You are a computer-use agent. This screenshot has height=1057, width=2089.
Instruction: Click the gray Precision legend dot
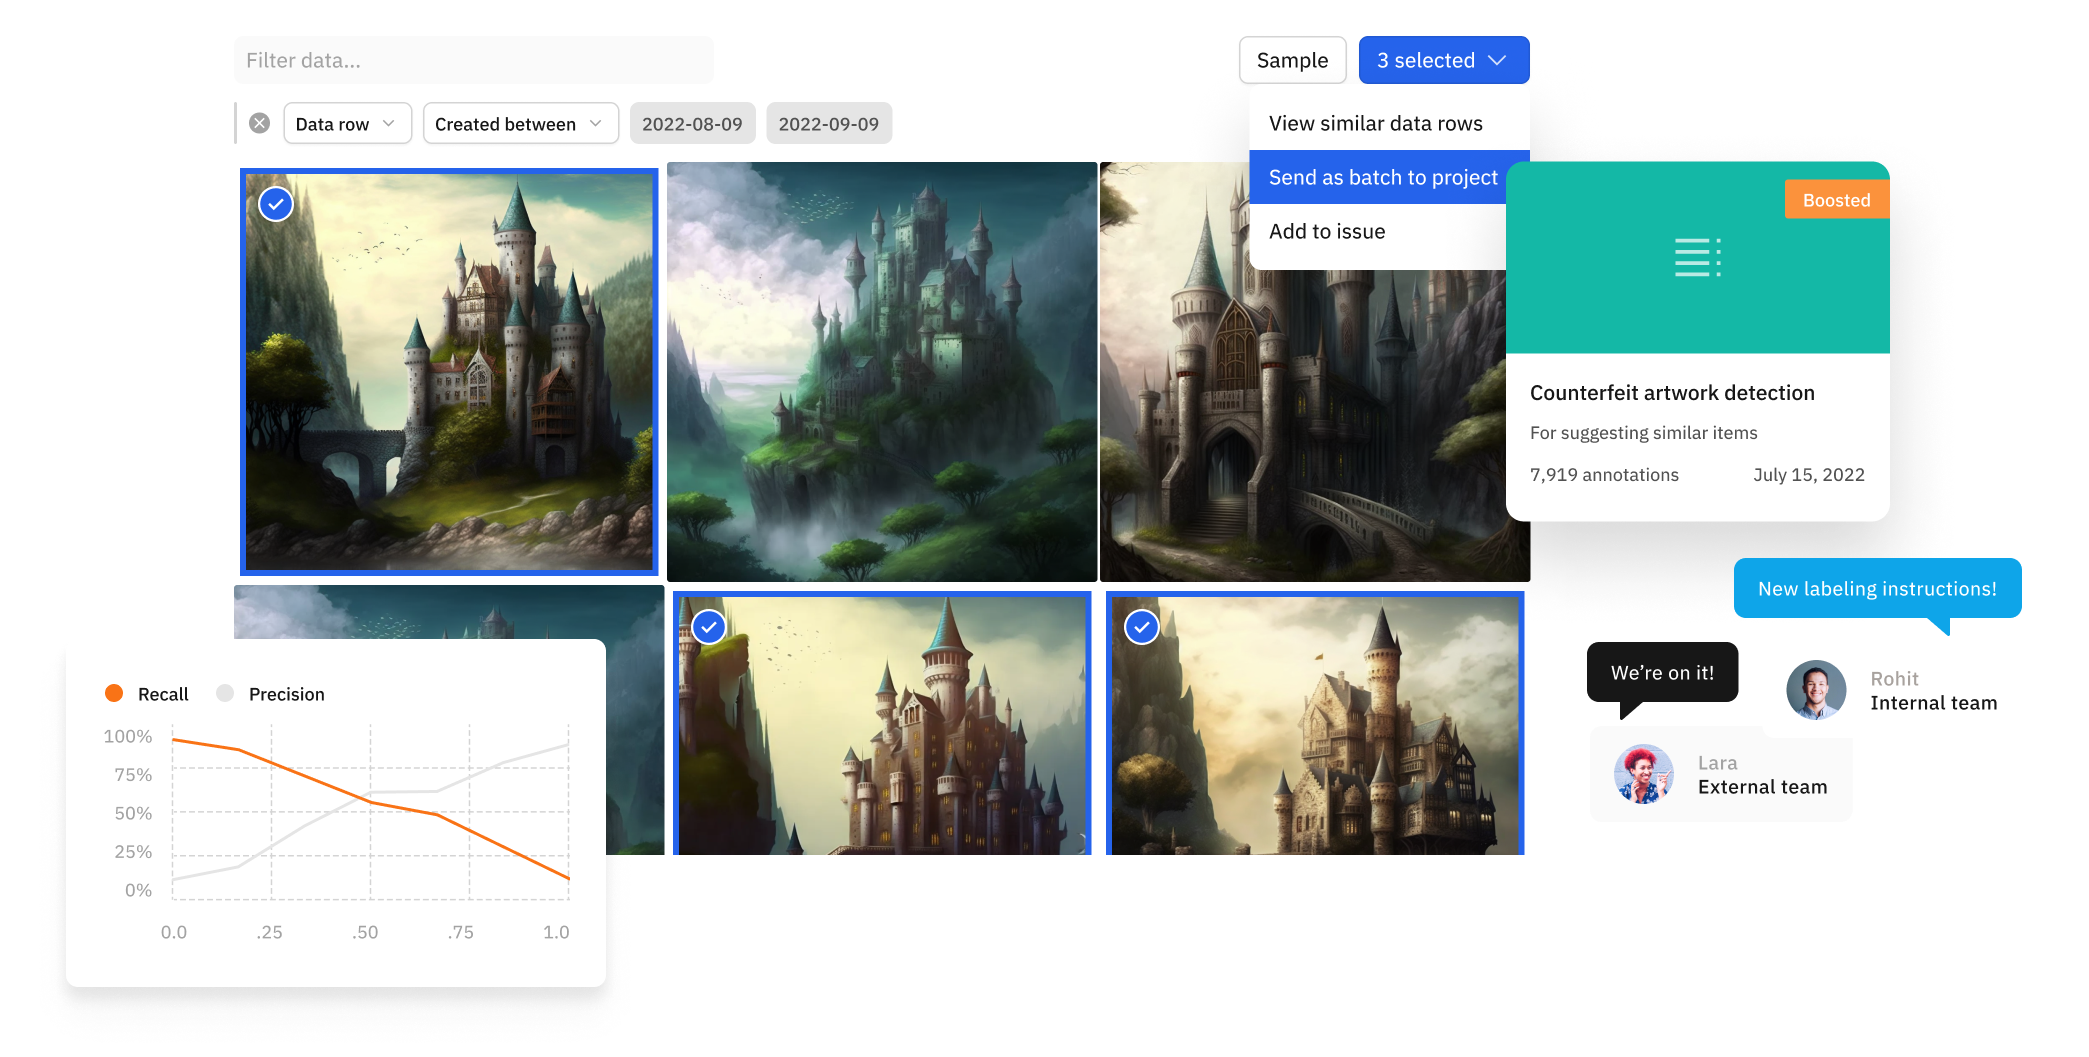[x=225, y=693]
